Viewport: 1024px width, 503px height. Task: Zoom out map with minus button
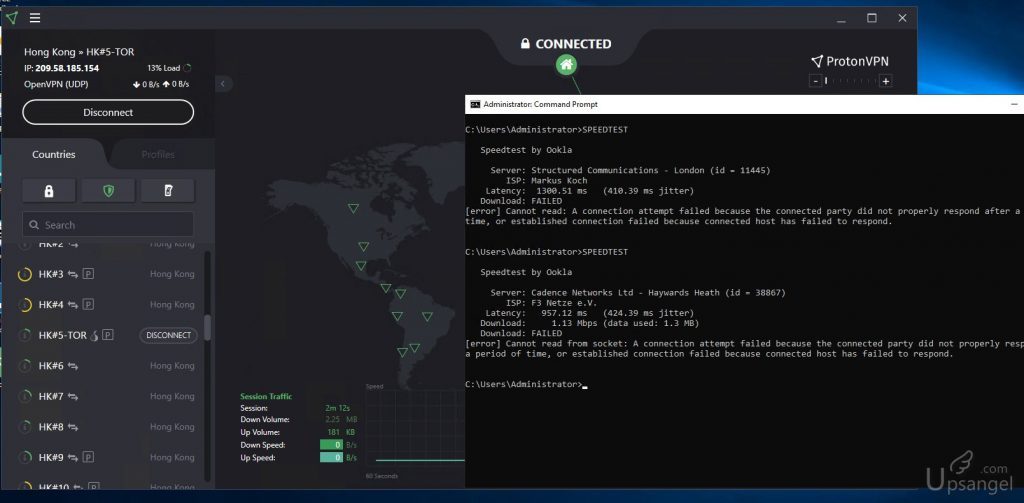[x=815, y=81]
